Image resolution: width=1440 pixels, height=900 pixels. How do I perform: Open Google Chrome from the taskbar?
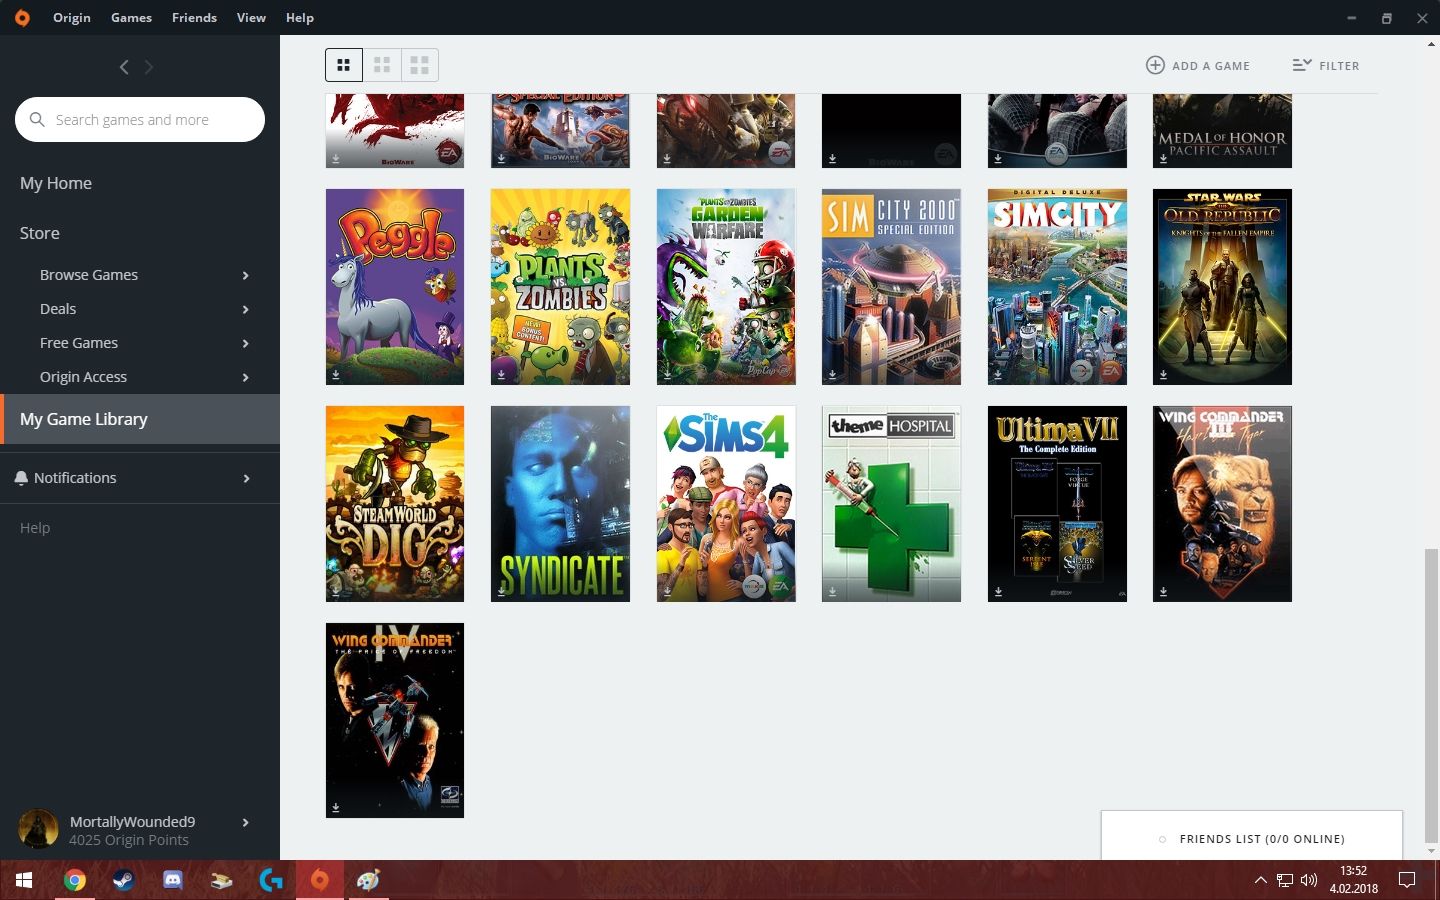[x=74, y=880]
